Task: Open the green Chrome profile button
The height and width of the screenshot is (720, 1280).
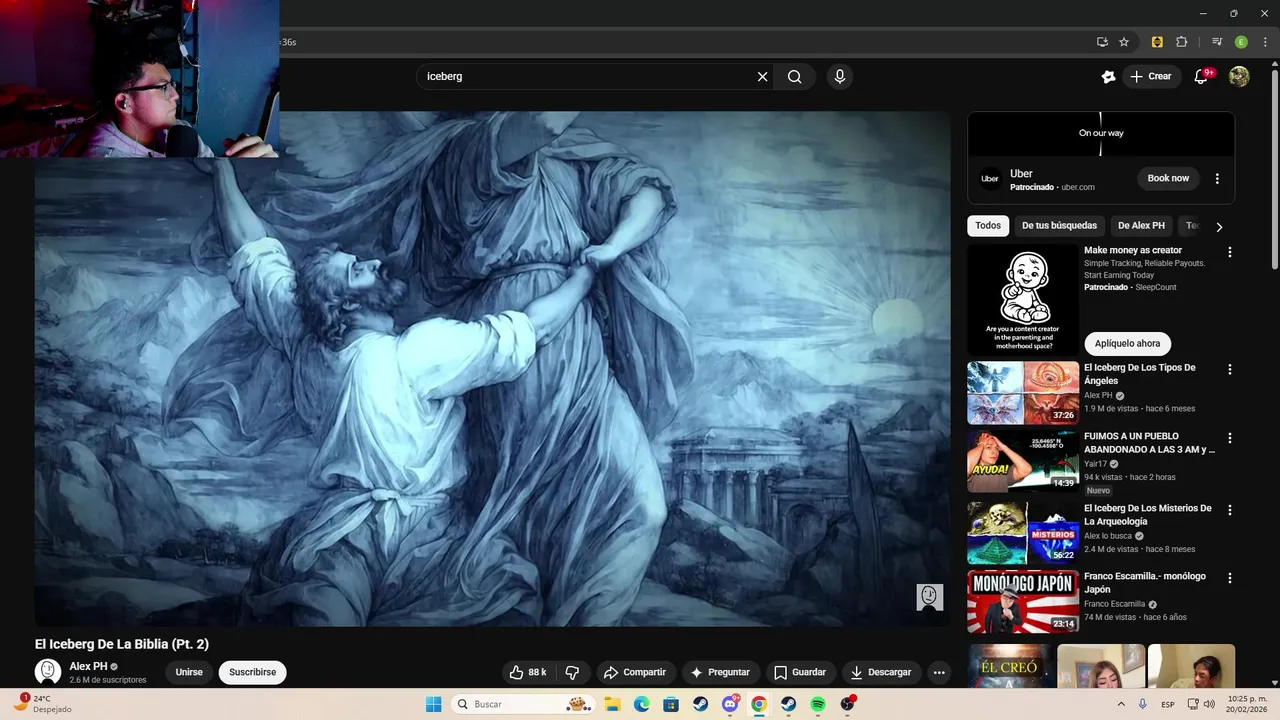Action: [x=1241, y=42]
